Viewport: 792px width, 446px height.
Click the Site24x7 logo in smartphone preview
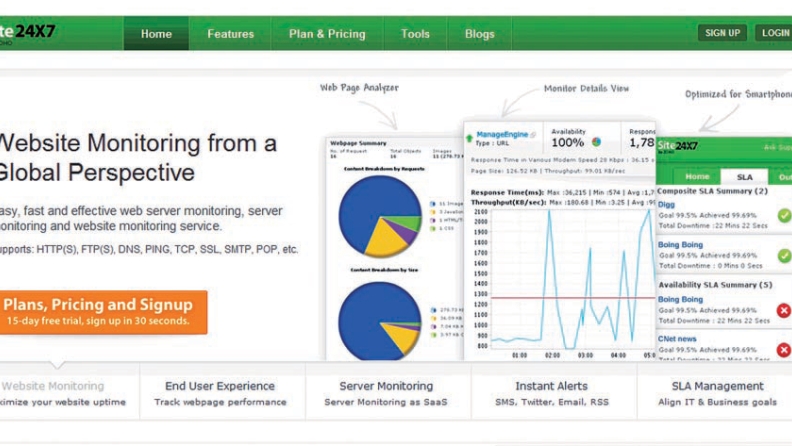677,146
